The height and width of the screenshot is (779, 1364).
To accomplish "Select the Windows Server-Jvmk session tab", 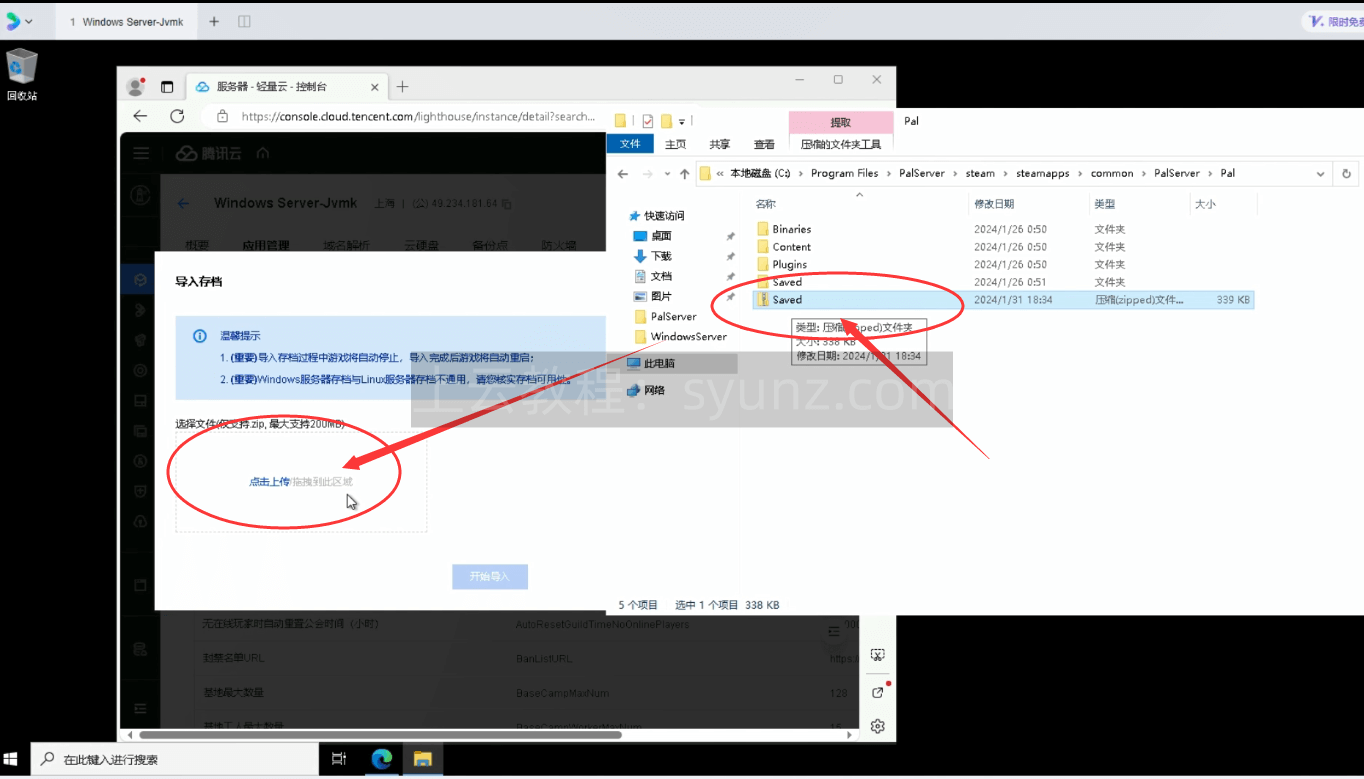I will point(126,21).
